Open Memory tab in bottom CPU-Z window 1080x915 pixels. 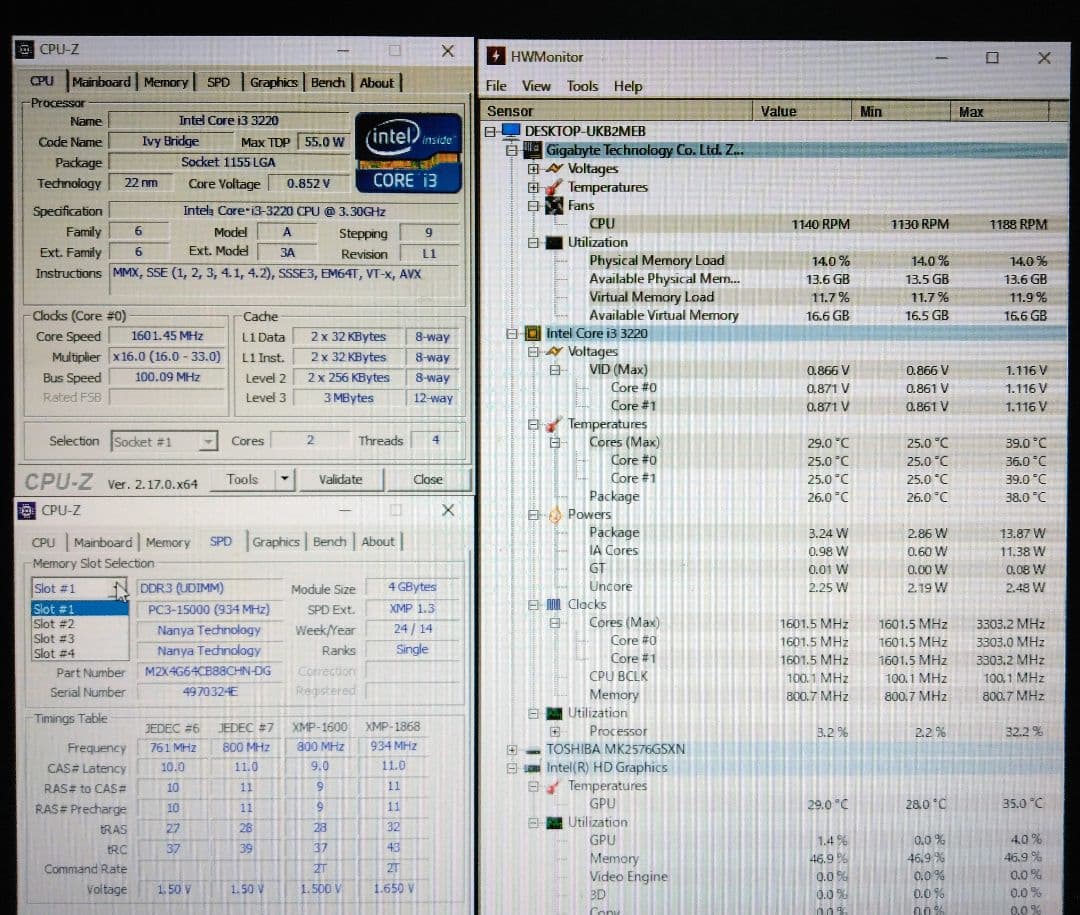point(167,542)
